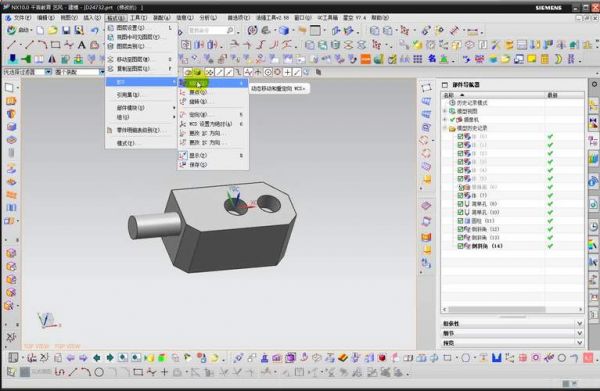Toggle the 简单孔 (8) feature checkbox

click(x=460, y=204)
